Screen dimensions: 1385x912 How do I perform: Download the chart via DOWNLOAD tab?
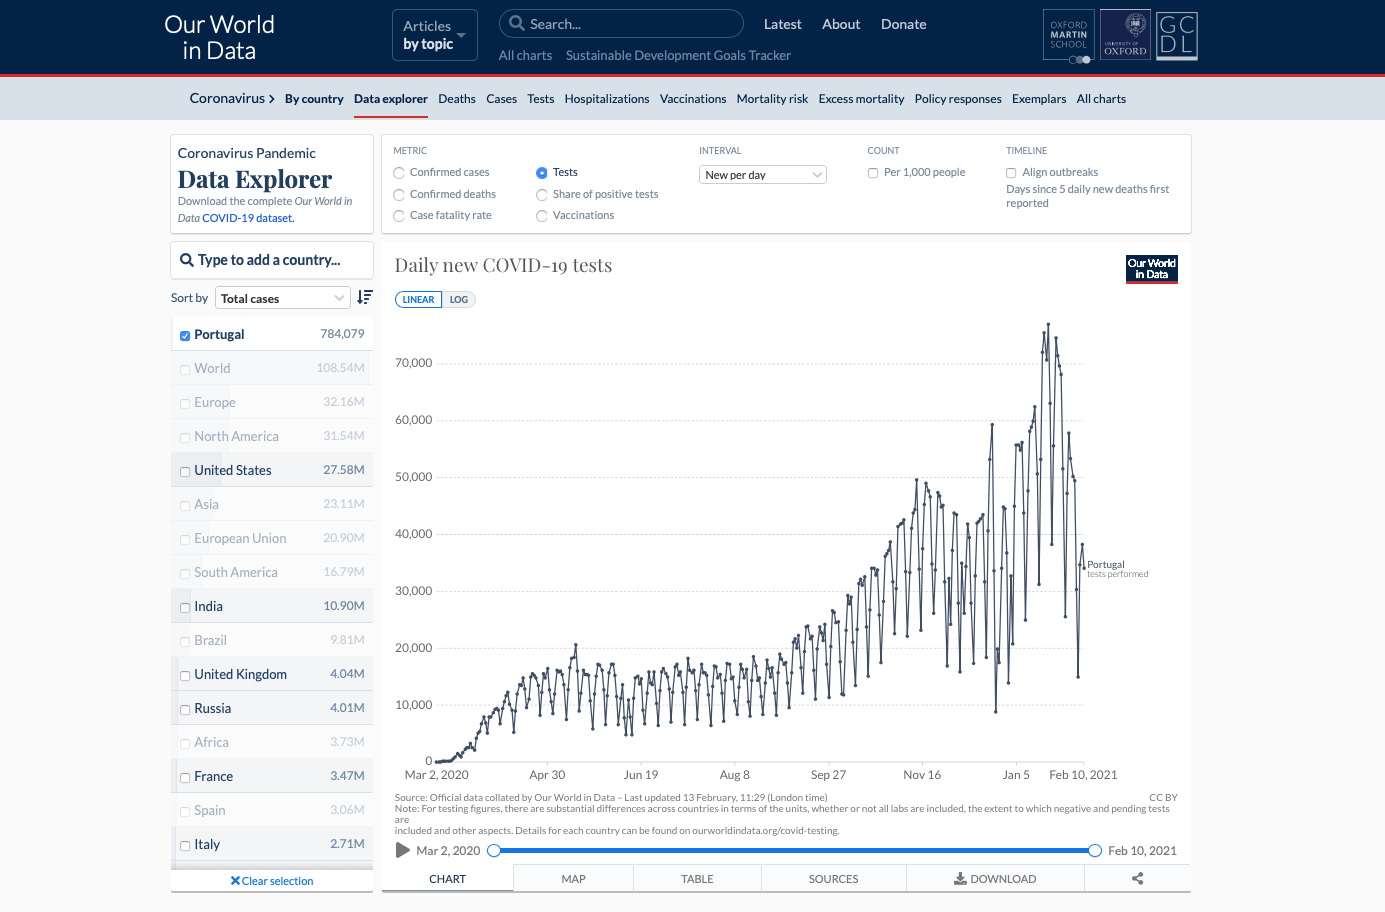point(995,879)
